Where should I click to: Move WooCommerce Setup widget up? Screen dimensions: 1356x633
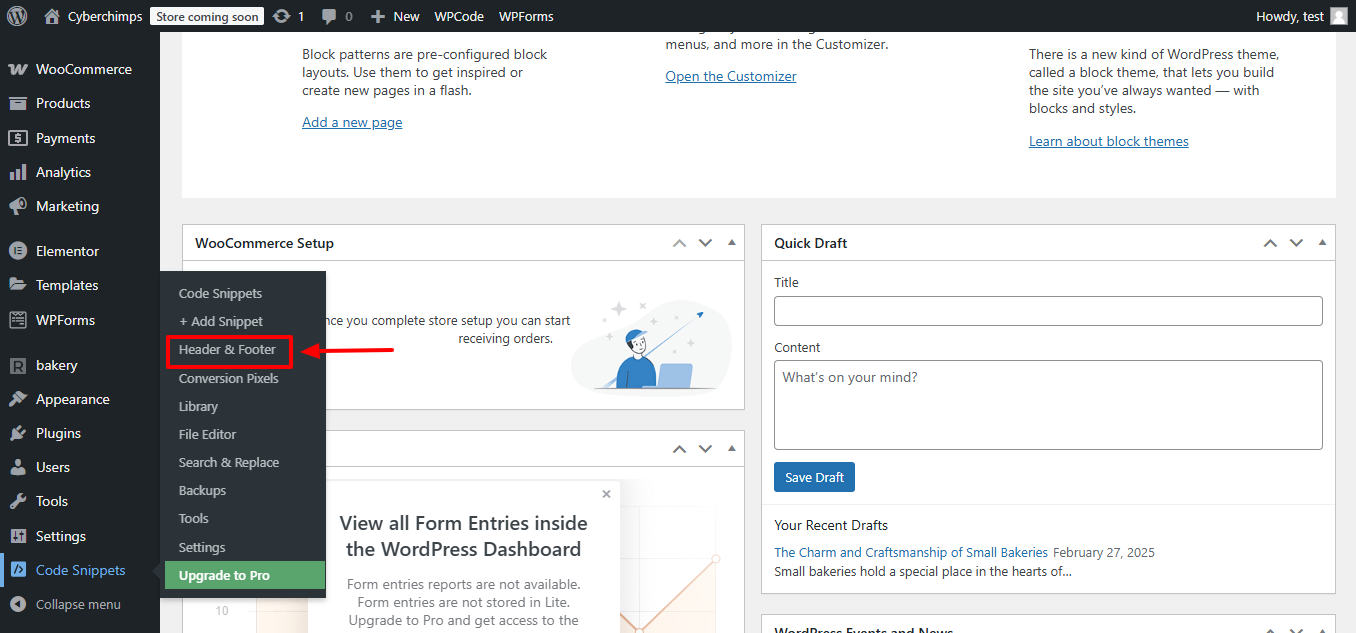pyautogui.click(x=679, y=243)
